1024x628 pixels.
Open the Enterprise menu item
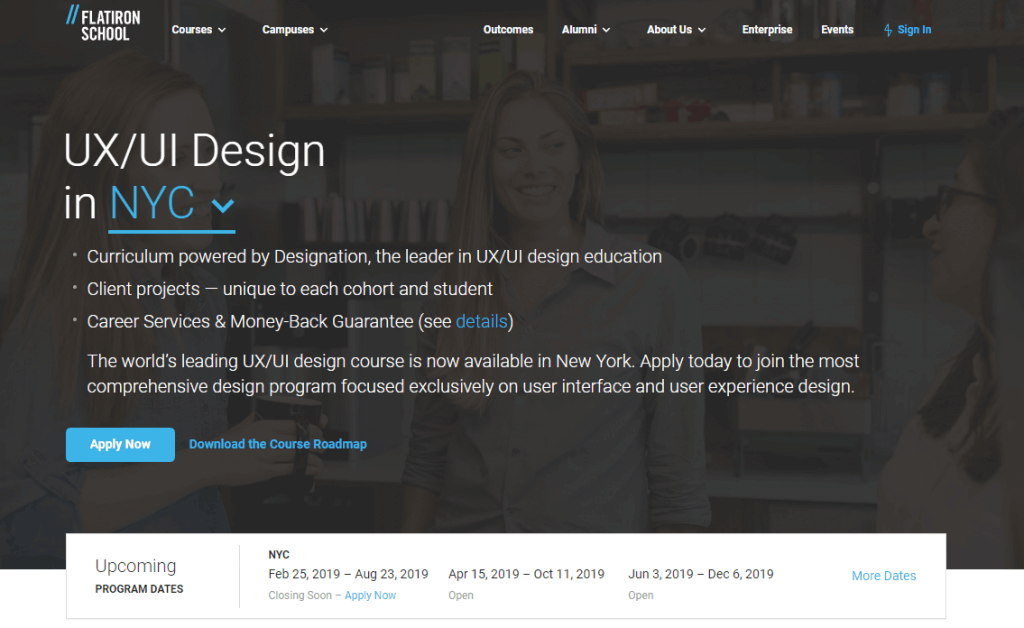click(x=767, y=30)
